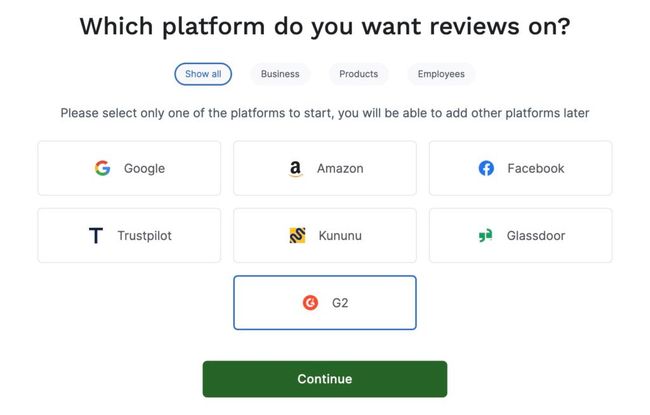
Task: Choose the Amazon platform label
Action: pyautogui.click(x=339, y=168)
